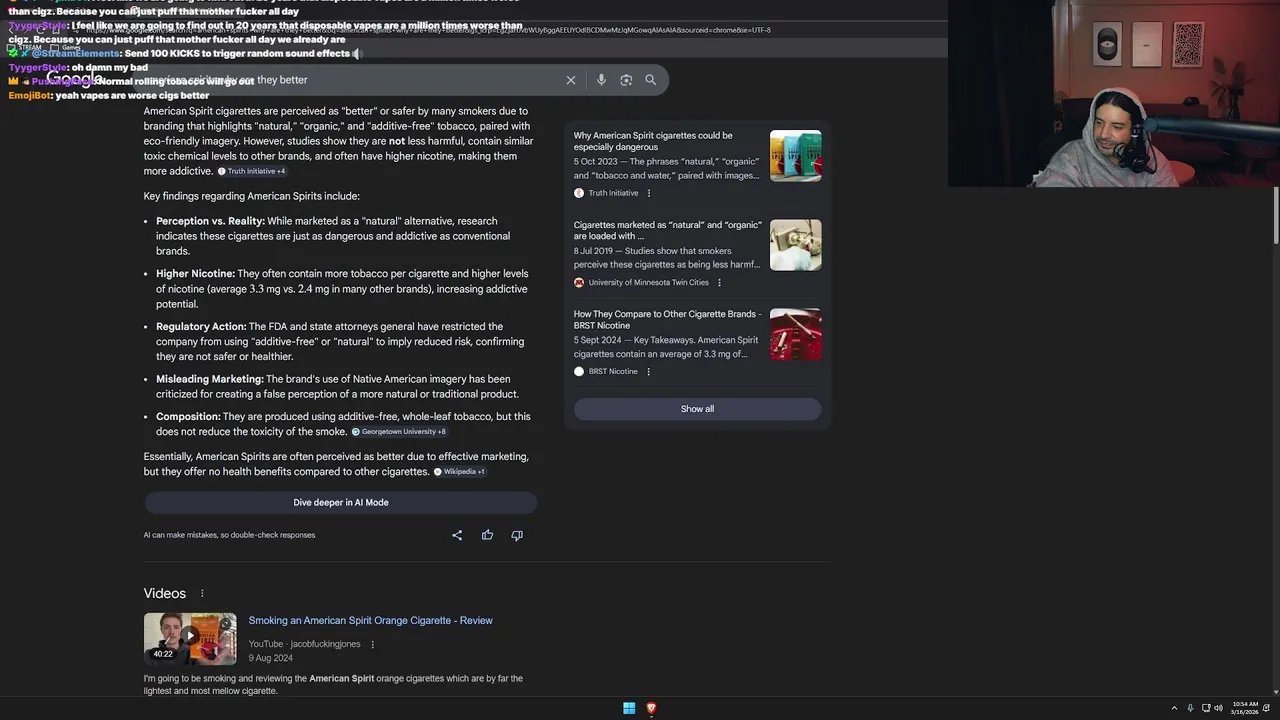Click "AI can make mistakes, so double-check responses"
Viewport: 1280px width, 720px height.
pos(229,535)
